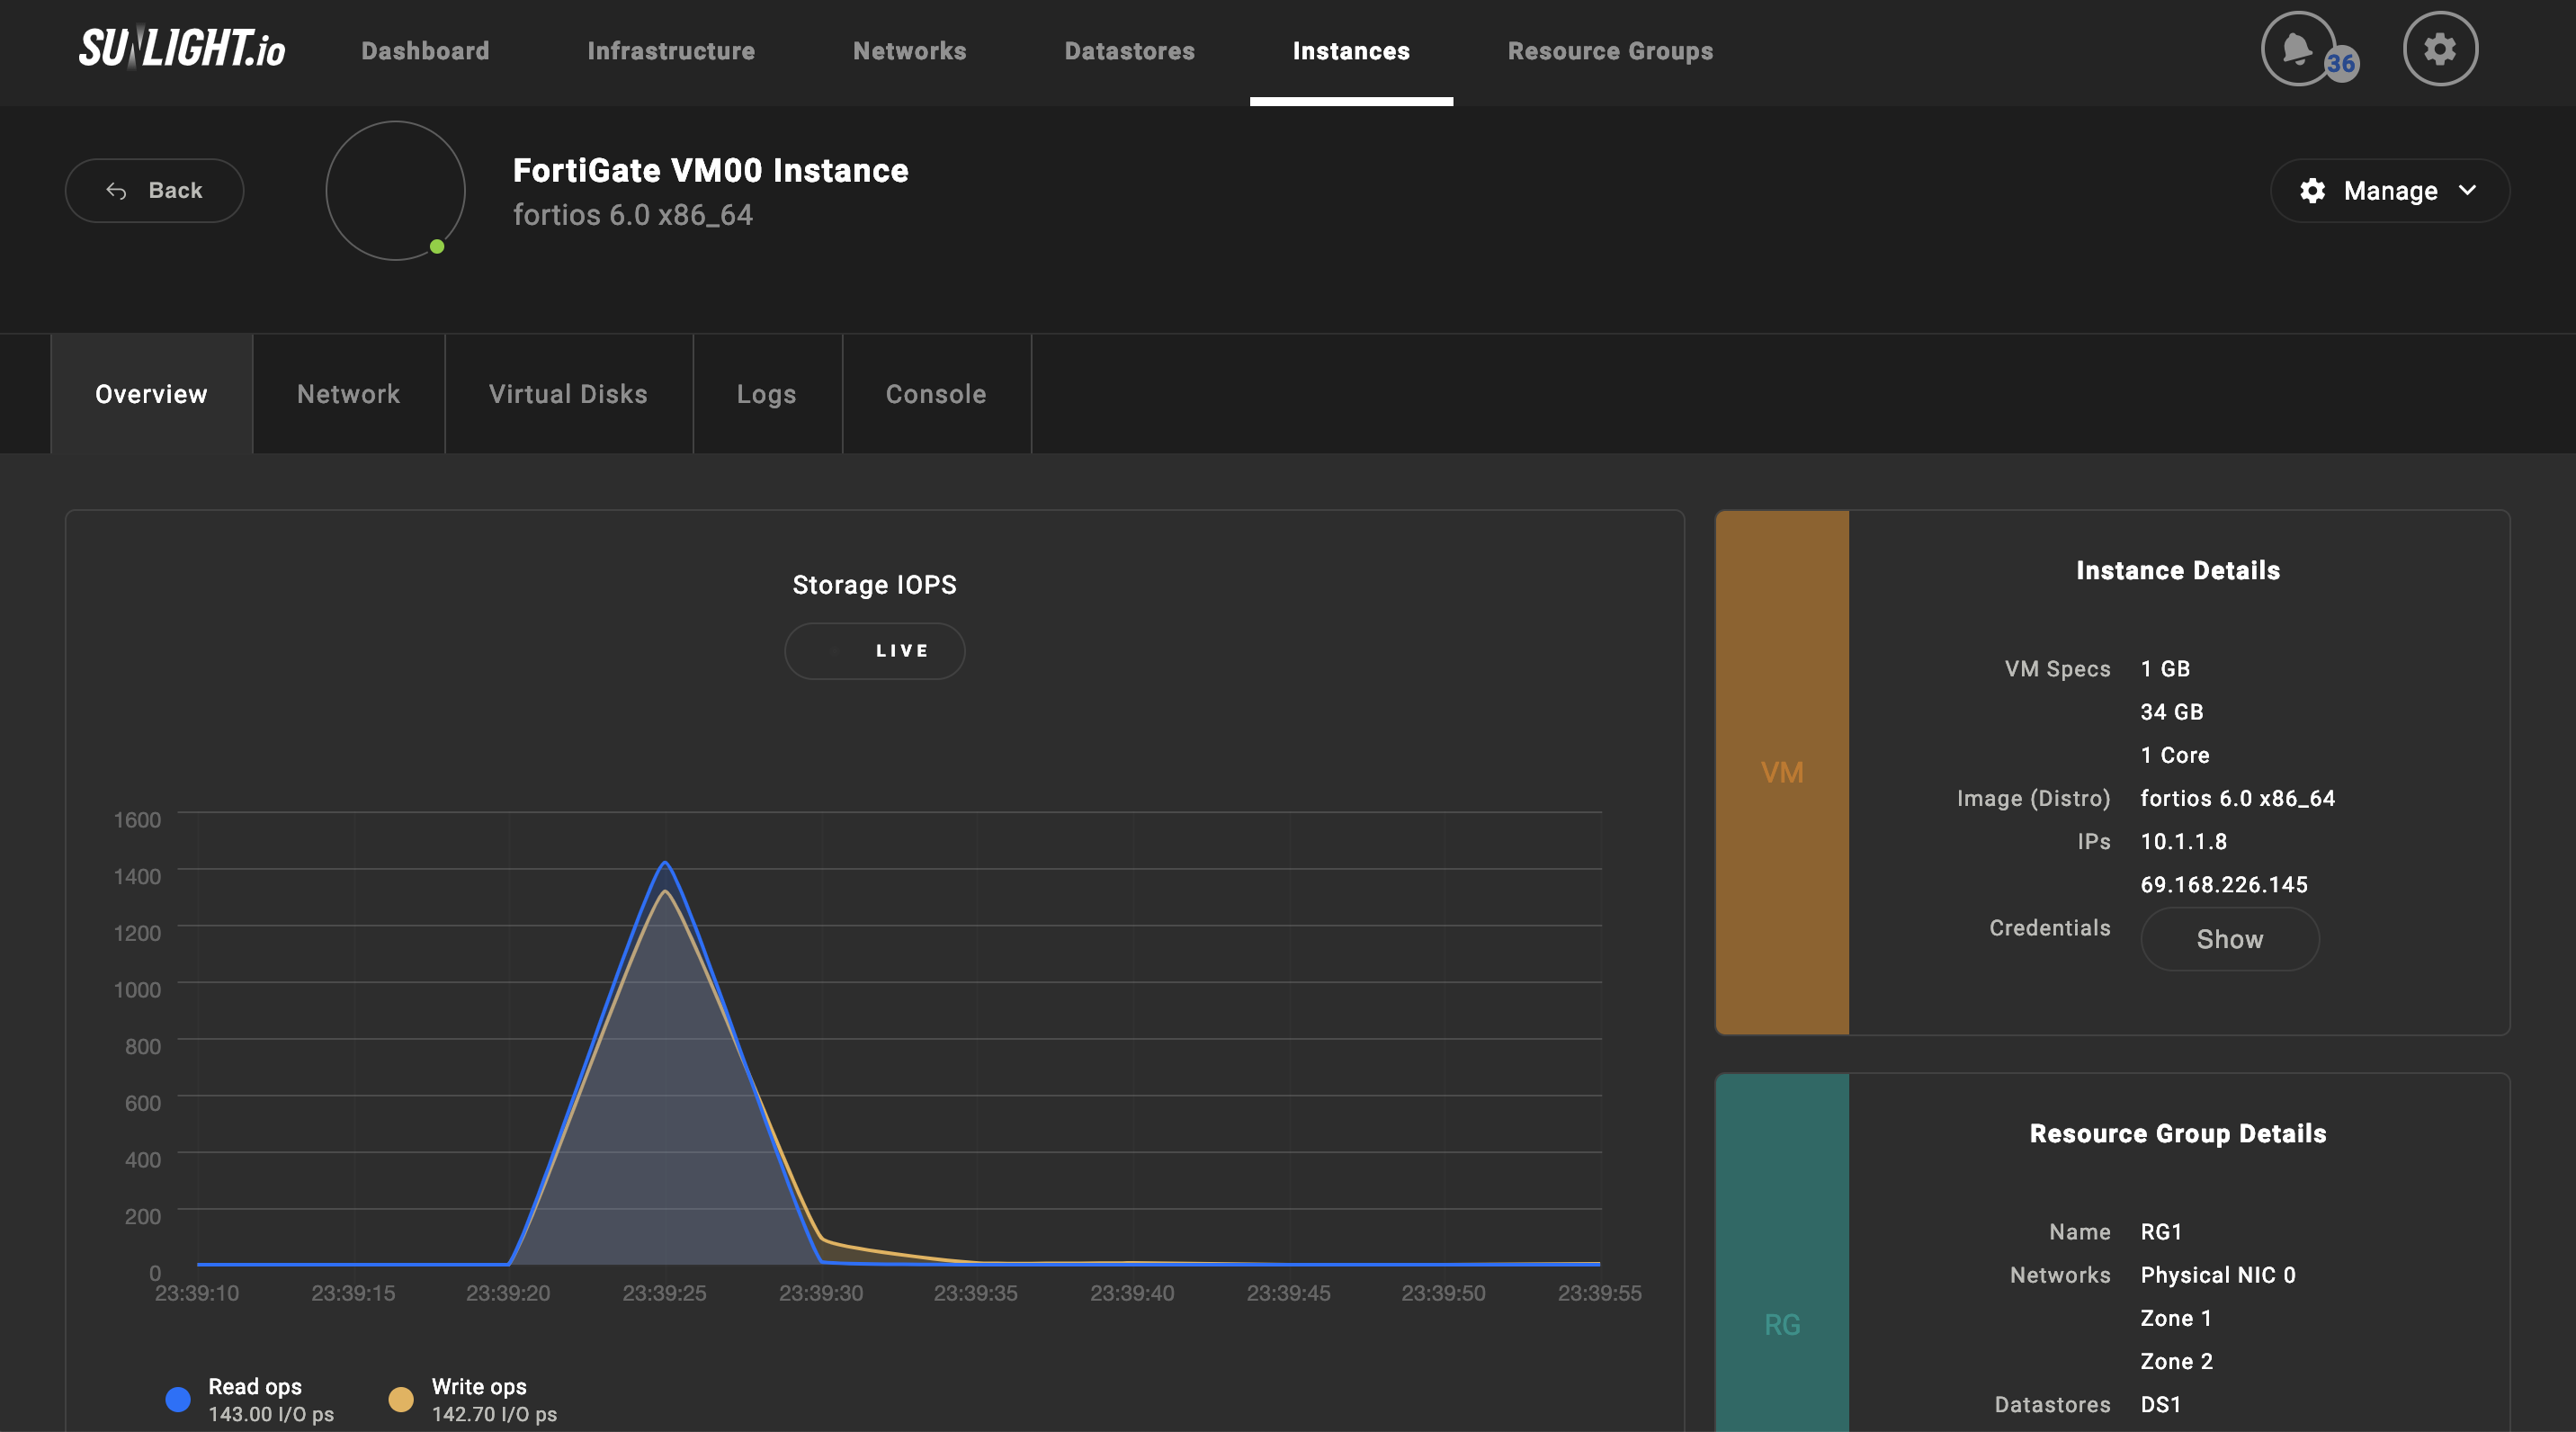
Task: Show instance credentials
Action: [x=2229, y=939]
